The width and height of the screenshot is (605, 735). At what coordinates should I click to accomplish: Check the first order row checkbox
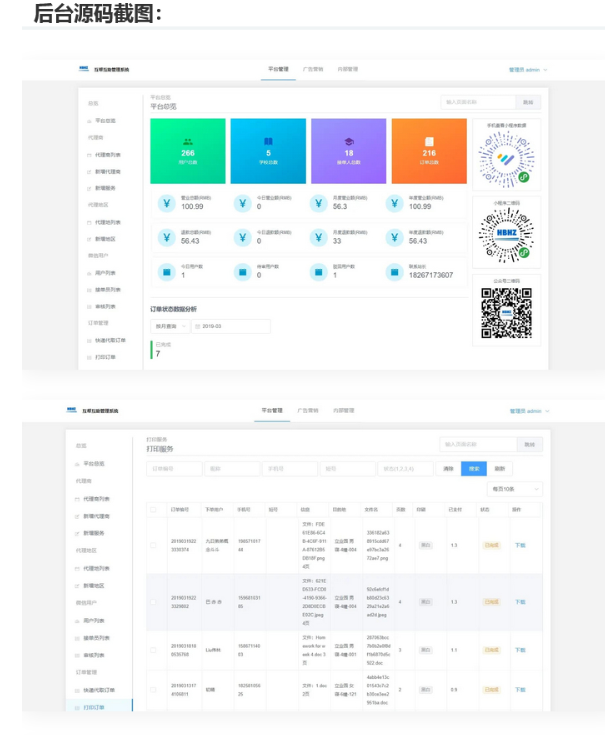pyautogui.click(x=153, y=545)
